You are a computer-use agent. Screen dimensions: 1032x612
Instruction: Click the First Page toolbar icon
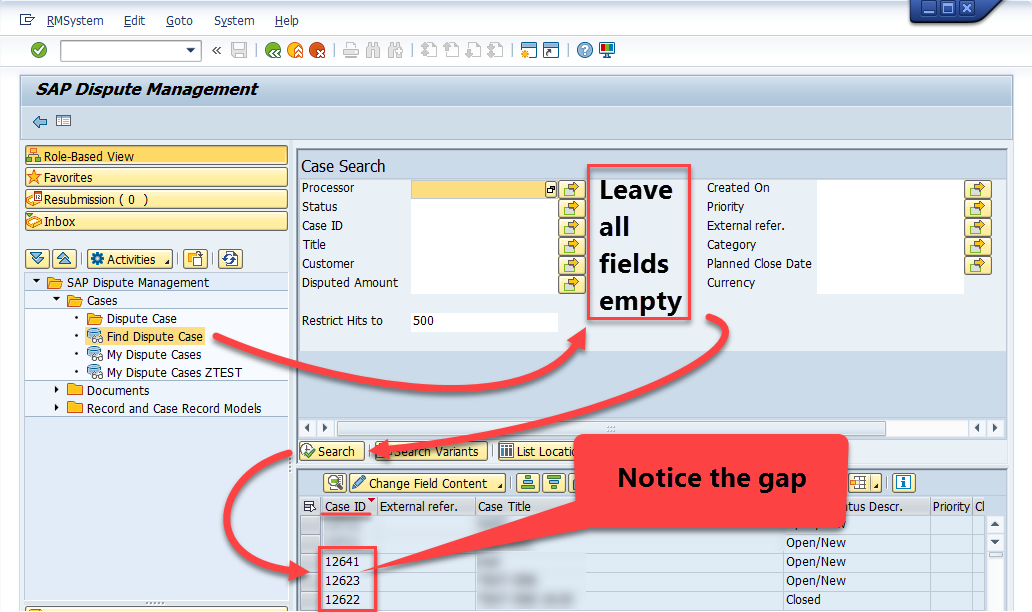[428, 50]
